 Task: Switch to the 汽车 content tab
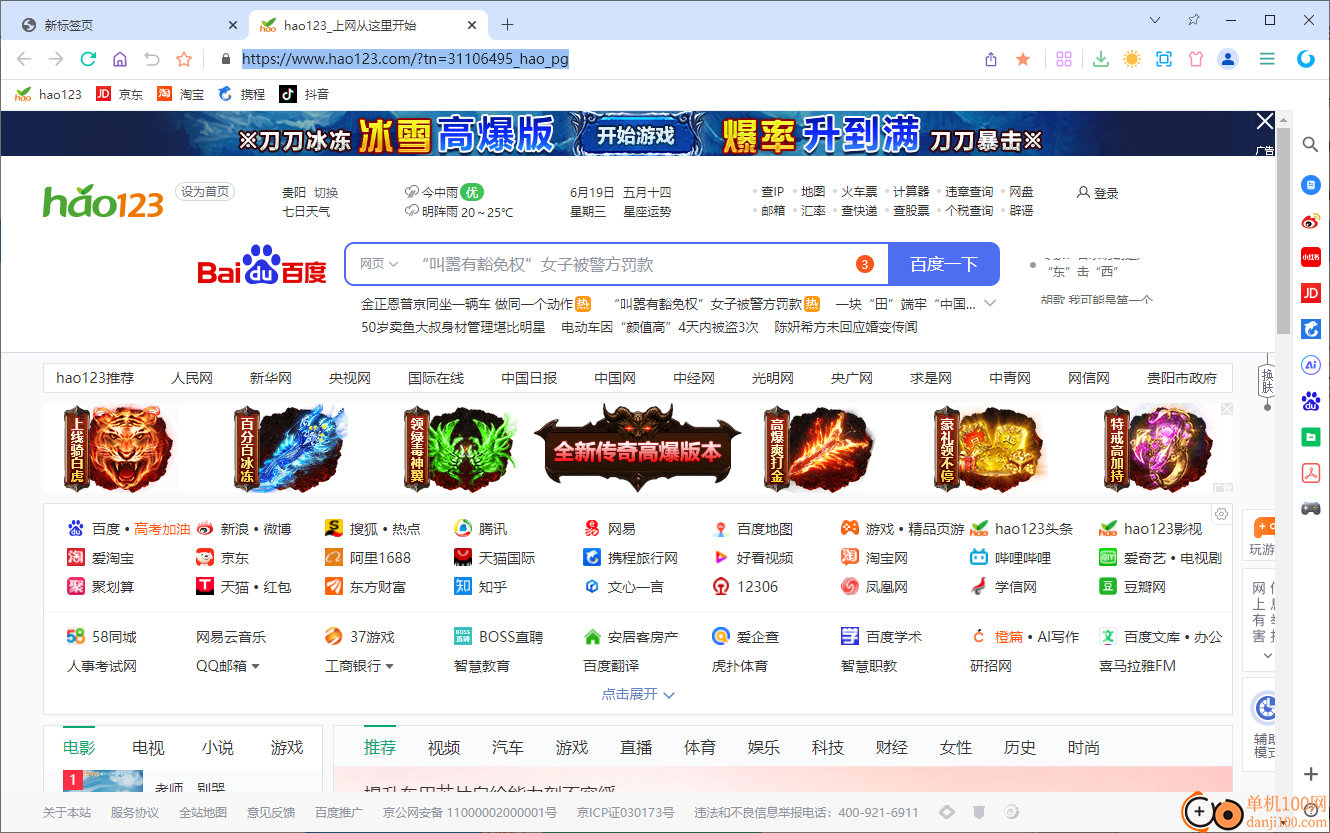[508, 747]
